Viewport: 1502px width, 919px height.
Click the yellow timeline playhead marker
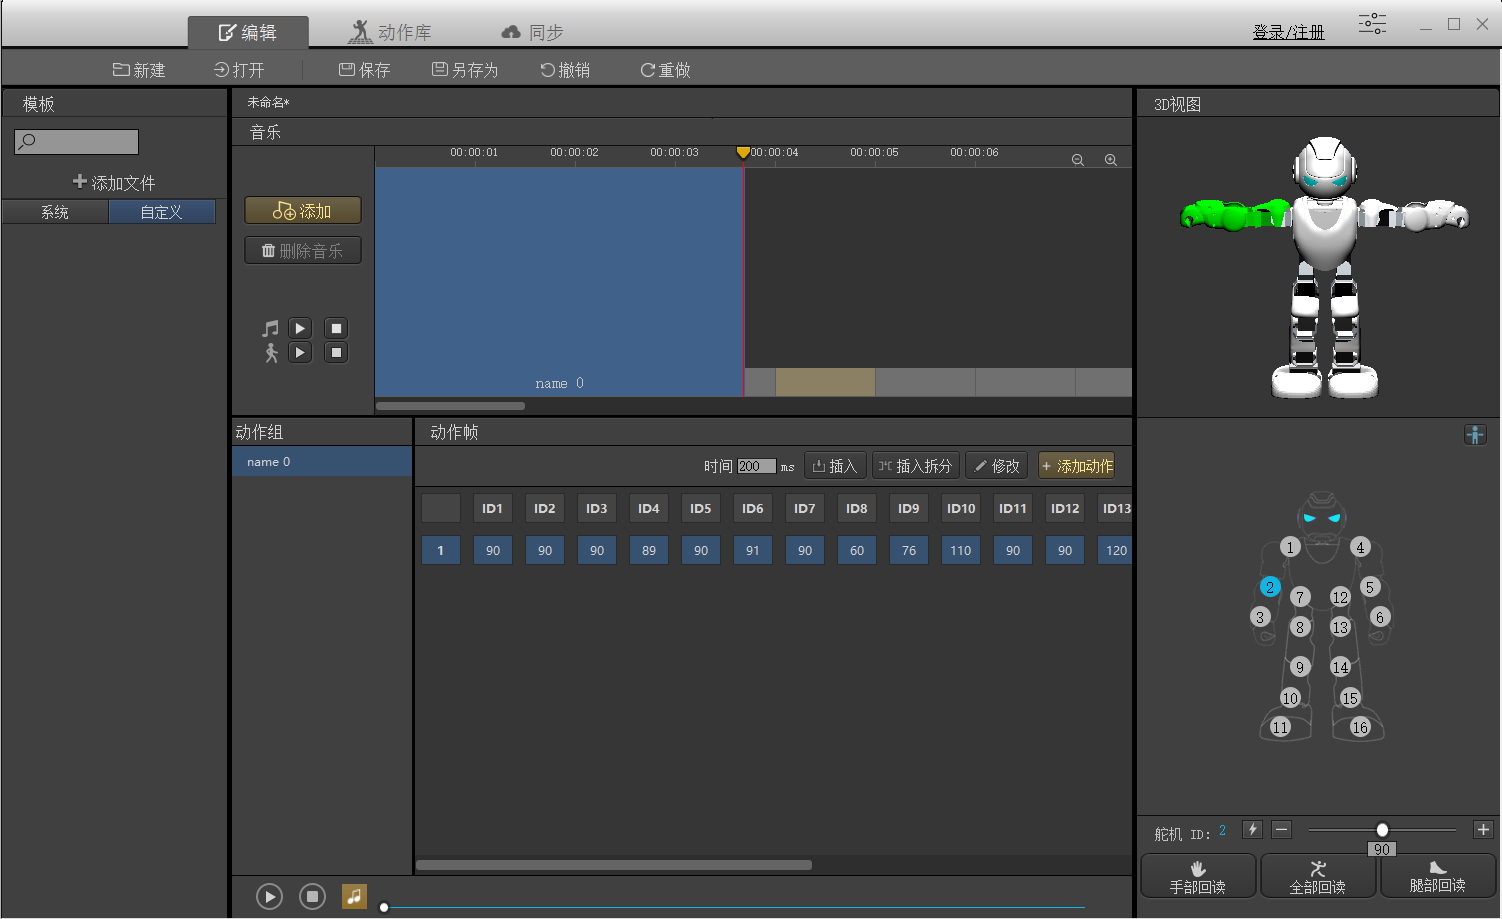pyautogui.click(x=743, y=153)
